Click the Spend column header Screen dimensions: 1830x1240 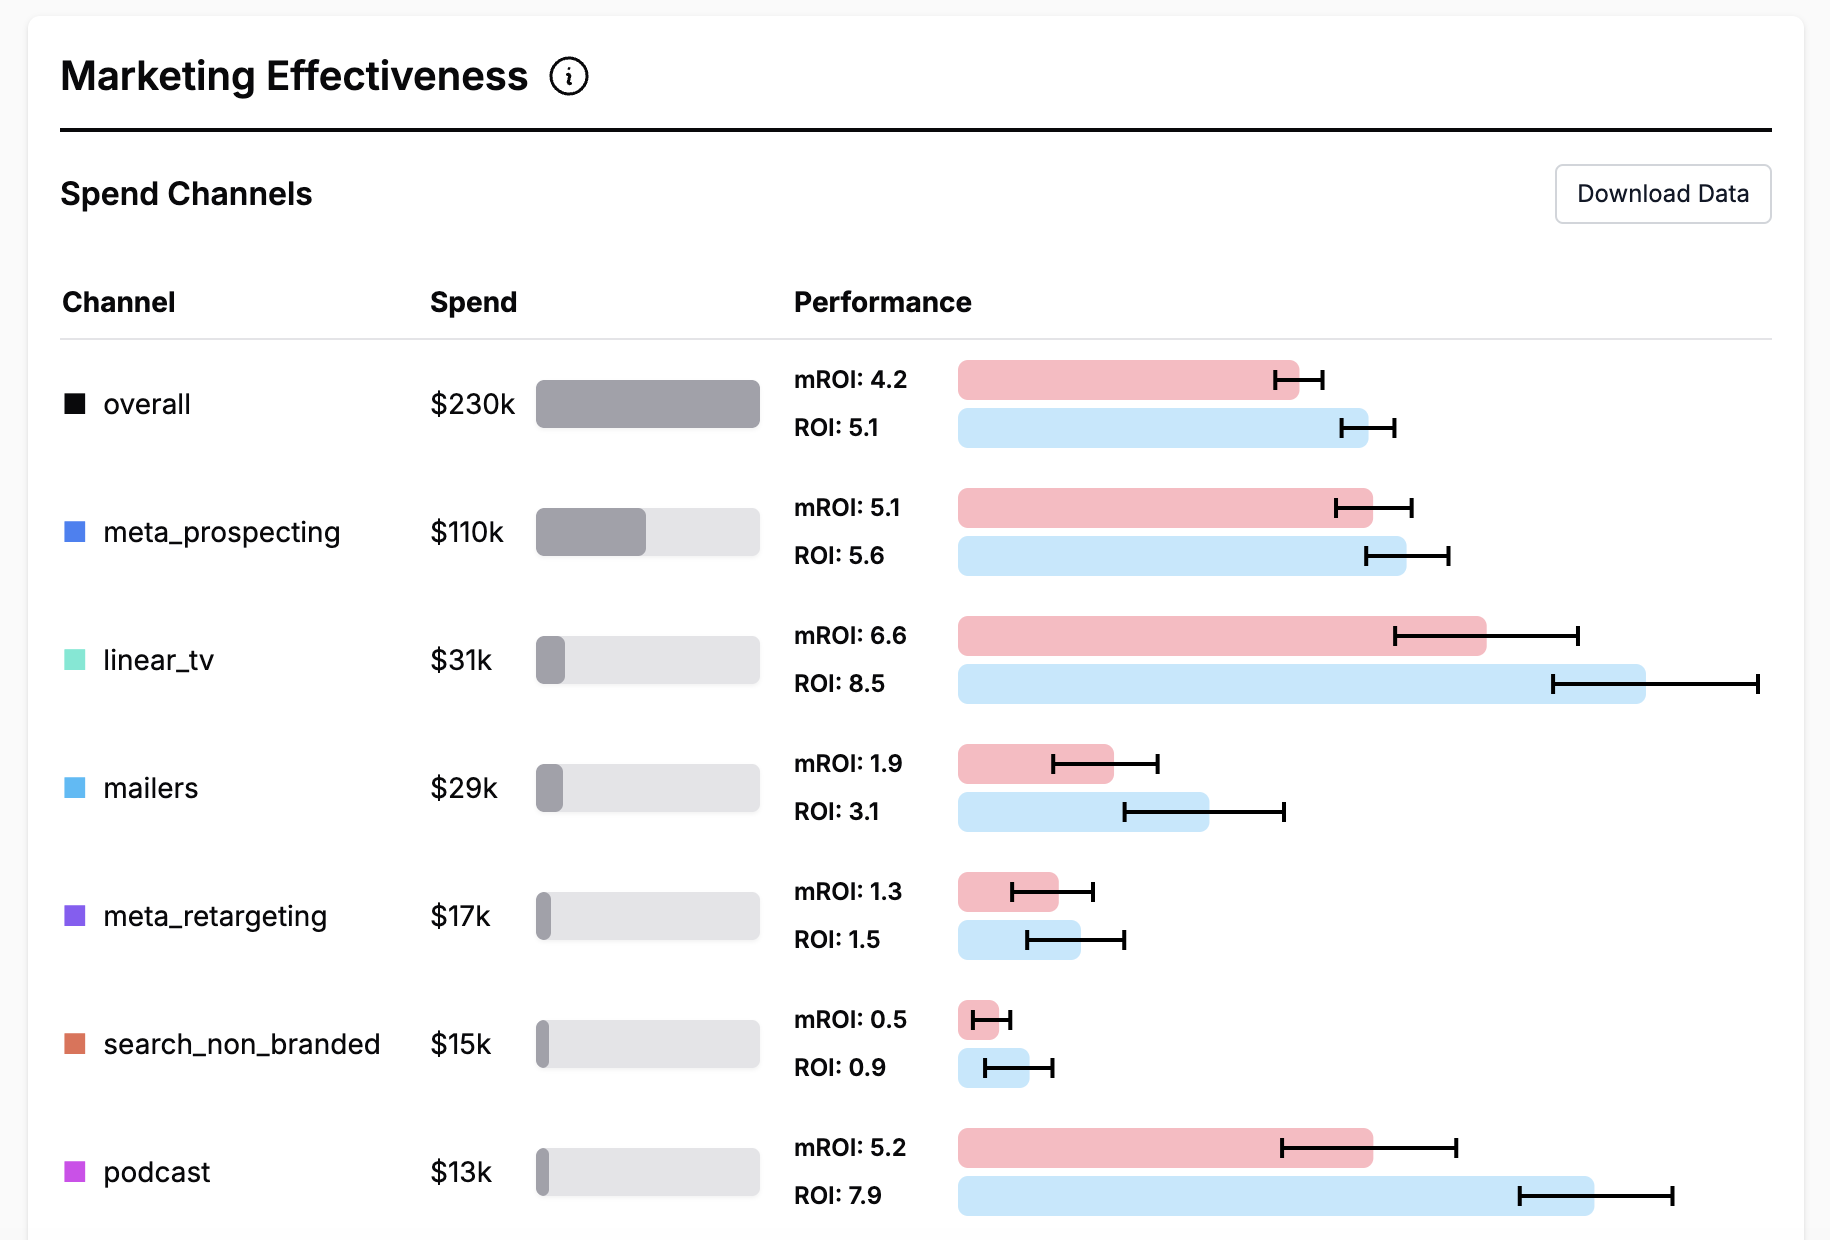473,302
